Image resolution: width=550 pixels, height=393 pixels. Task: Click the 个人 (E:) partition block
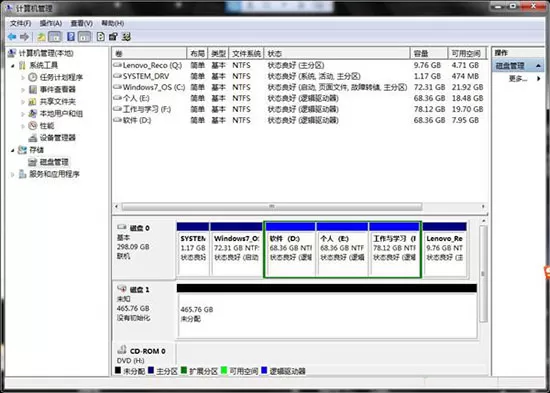point(342,249)
